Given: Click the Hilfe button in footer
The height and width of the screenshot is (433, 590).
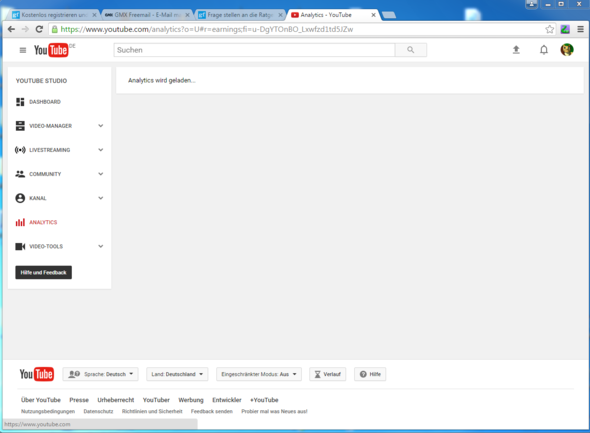Looking at the screenshot, I should [x=370, y=374].
